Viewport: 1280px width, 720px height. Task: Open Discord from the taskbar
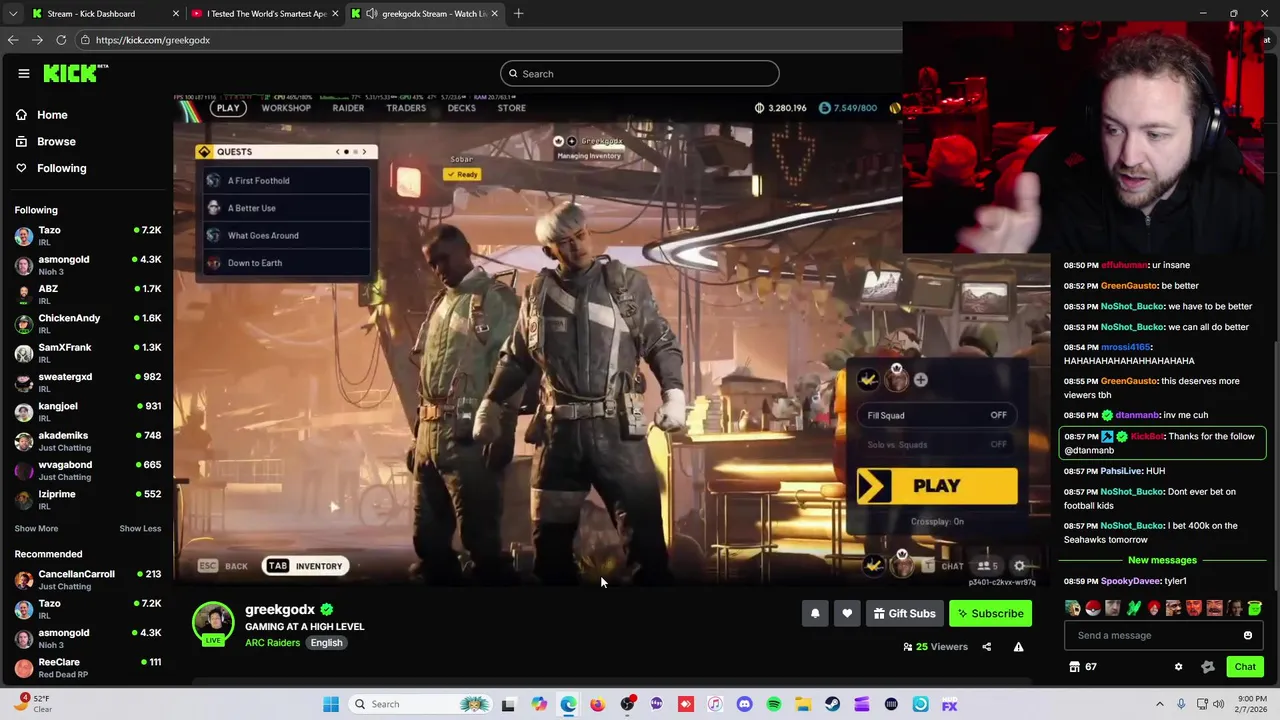point(744,704)
